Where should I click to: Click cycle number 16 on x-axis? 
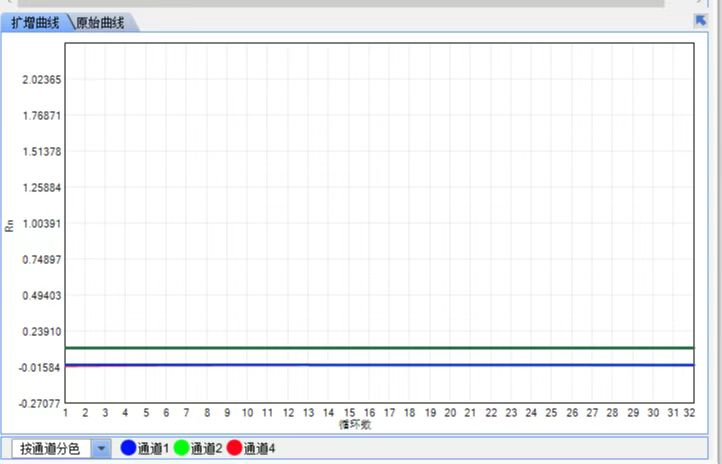point(369,413)
